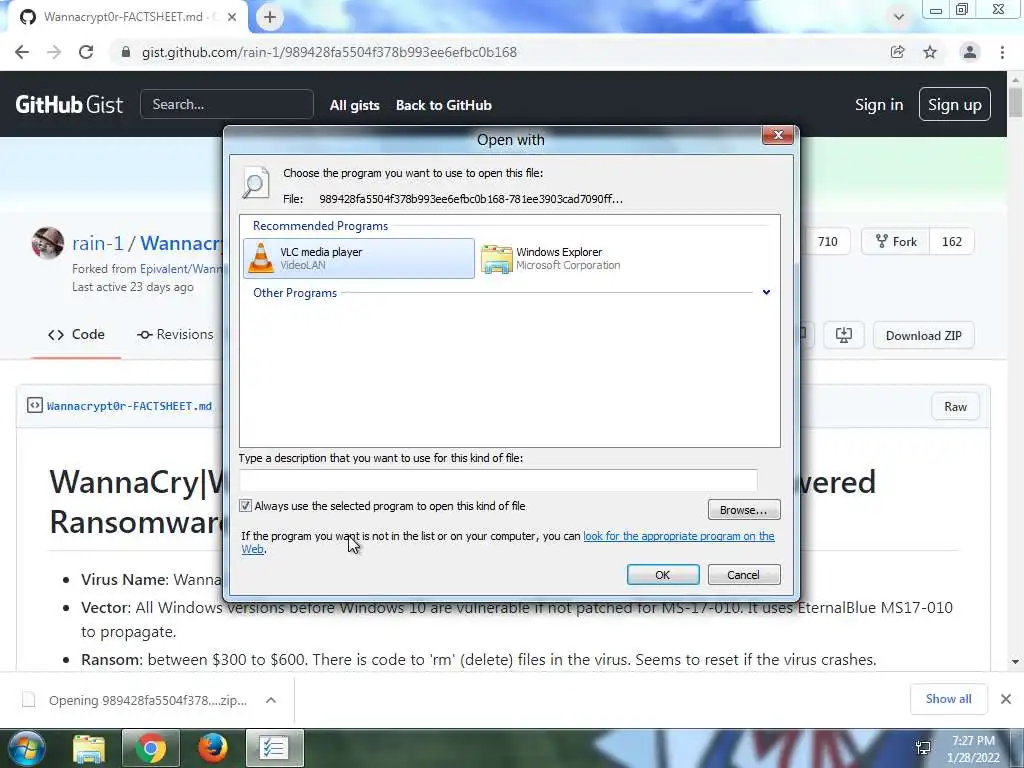Open Windows Explorer from taskbar

point(89,748)
